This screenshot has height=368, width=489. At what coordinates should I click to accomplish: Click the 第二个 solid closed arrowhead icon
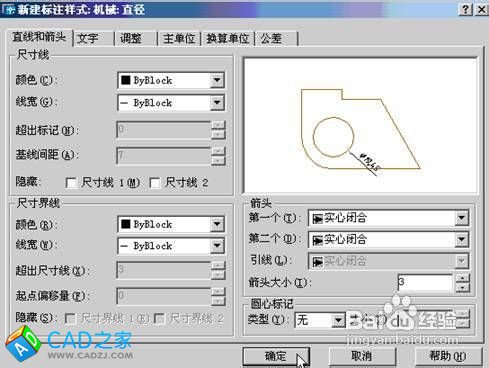click(318, 240)
